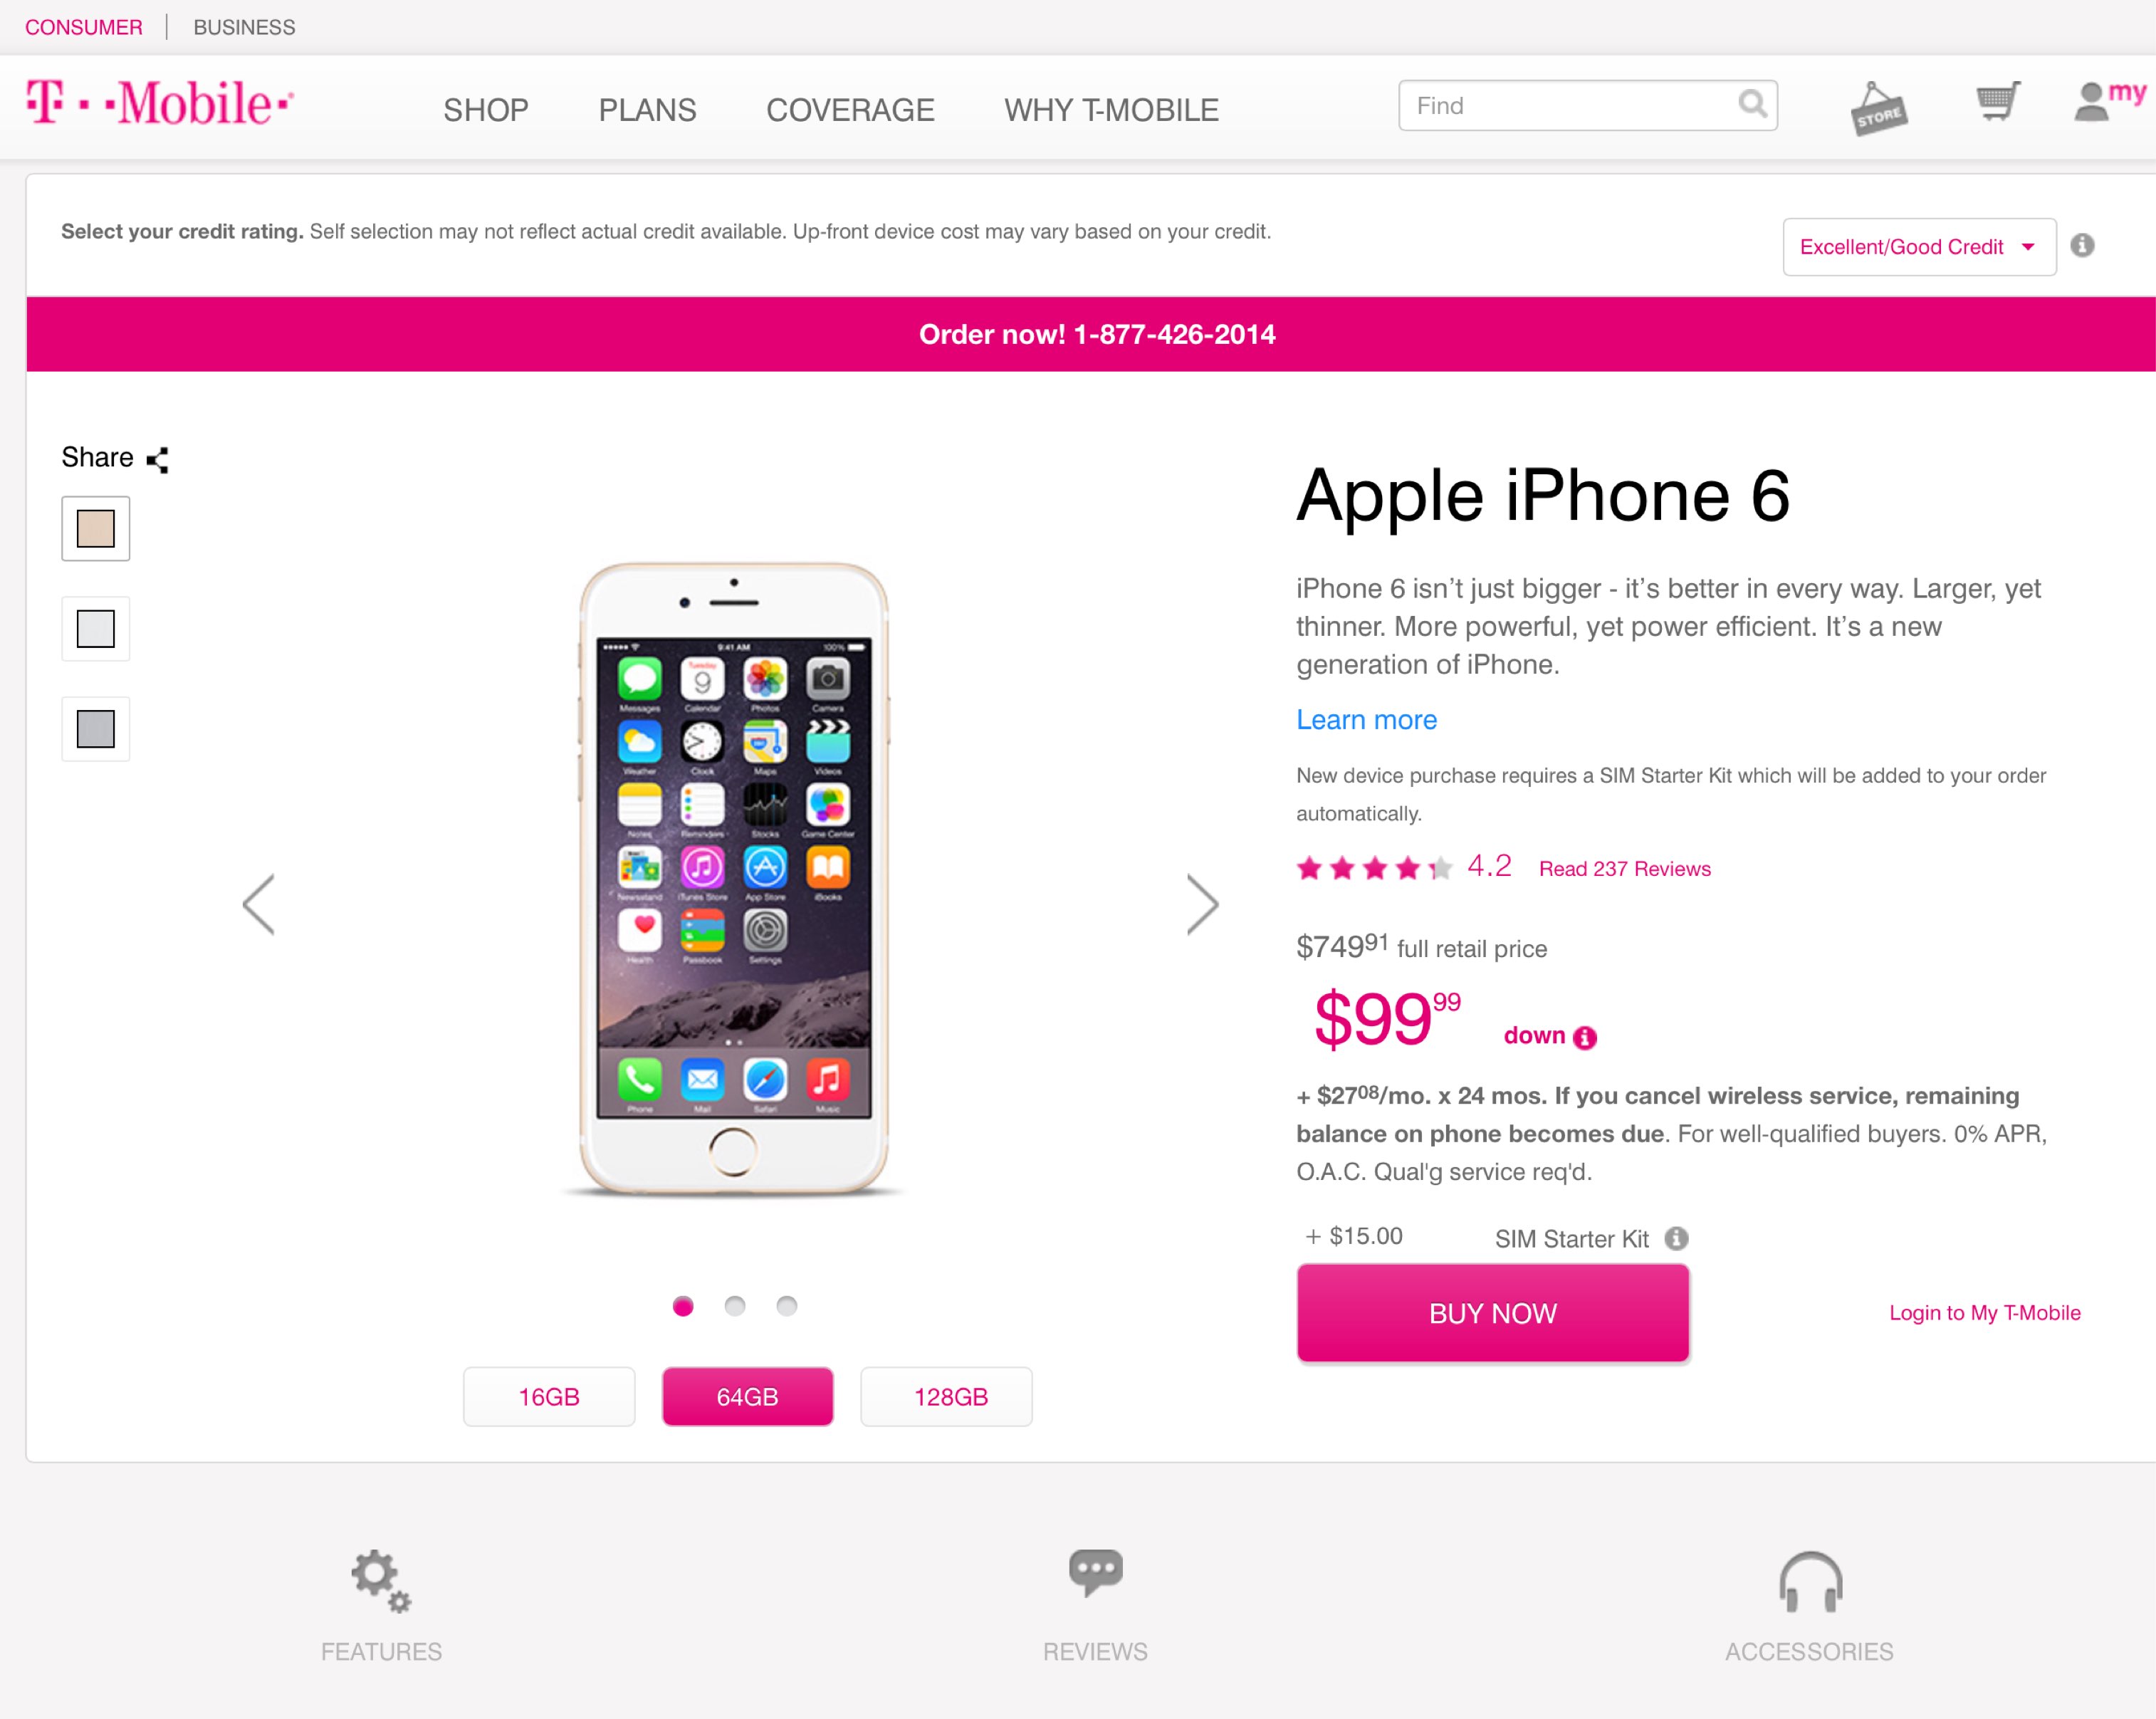This screenshot has width=2156, height=1719.
Task: Click the BUY NOW button
Action: tap(1493, 1313)
